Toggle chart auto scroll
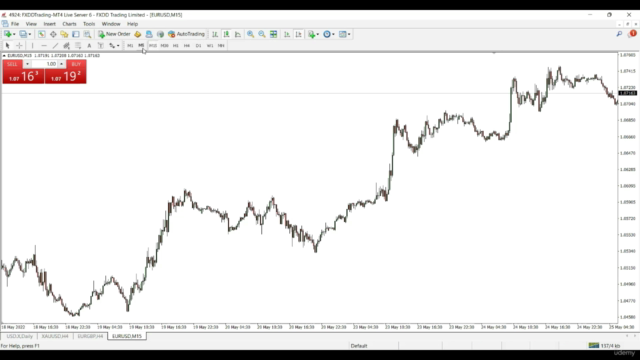This screenshot has width=640, height=360. (287, 34)
